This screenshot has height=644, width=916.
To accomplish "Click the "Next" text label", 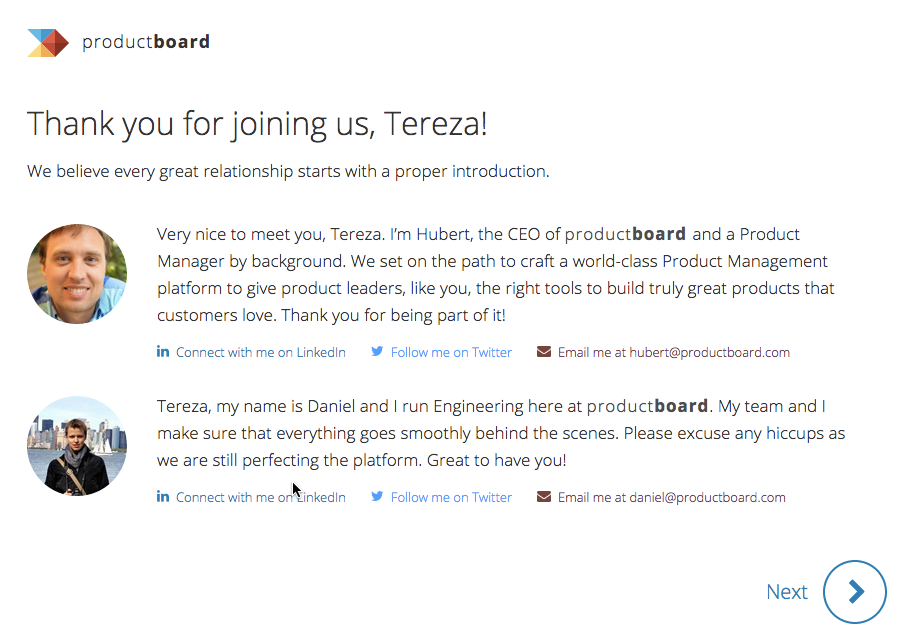I will tap(786, 592).
